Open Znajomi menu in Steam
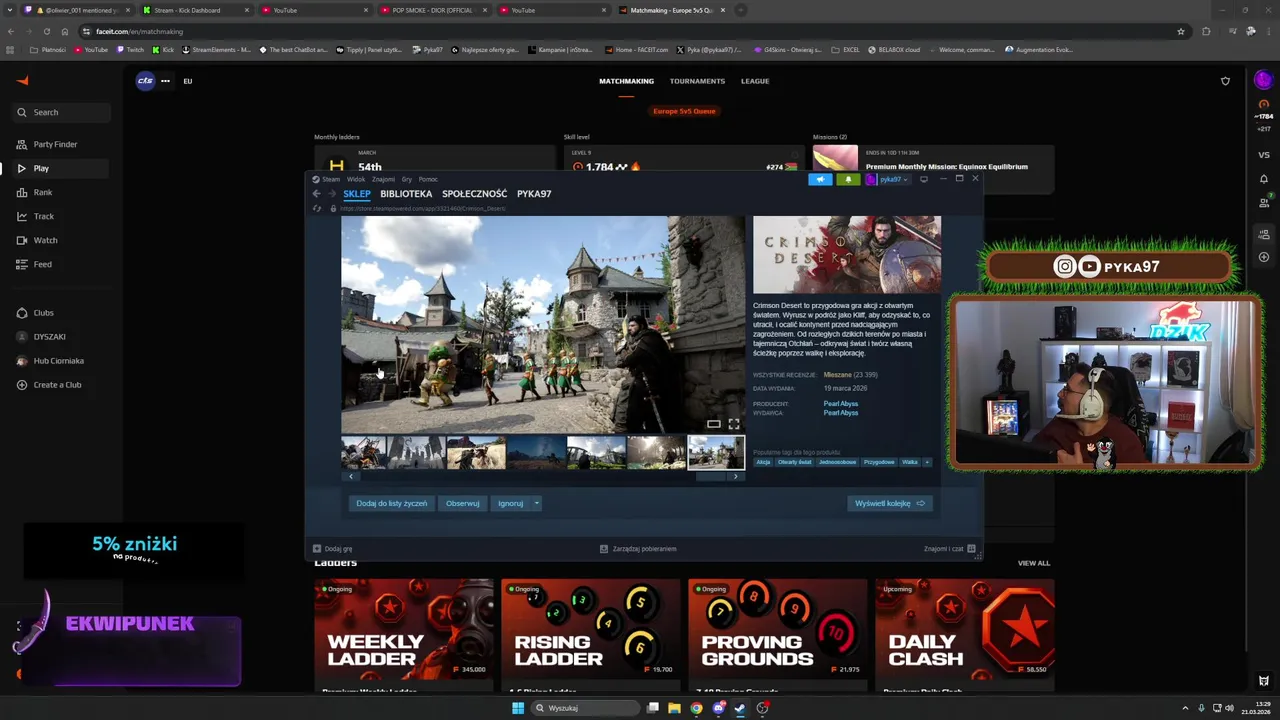Screen dimensions: 1280x720 (383, 179)
